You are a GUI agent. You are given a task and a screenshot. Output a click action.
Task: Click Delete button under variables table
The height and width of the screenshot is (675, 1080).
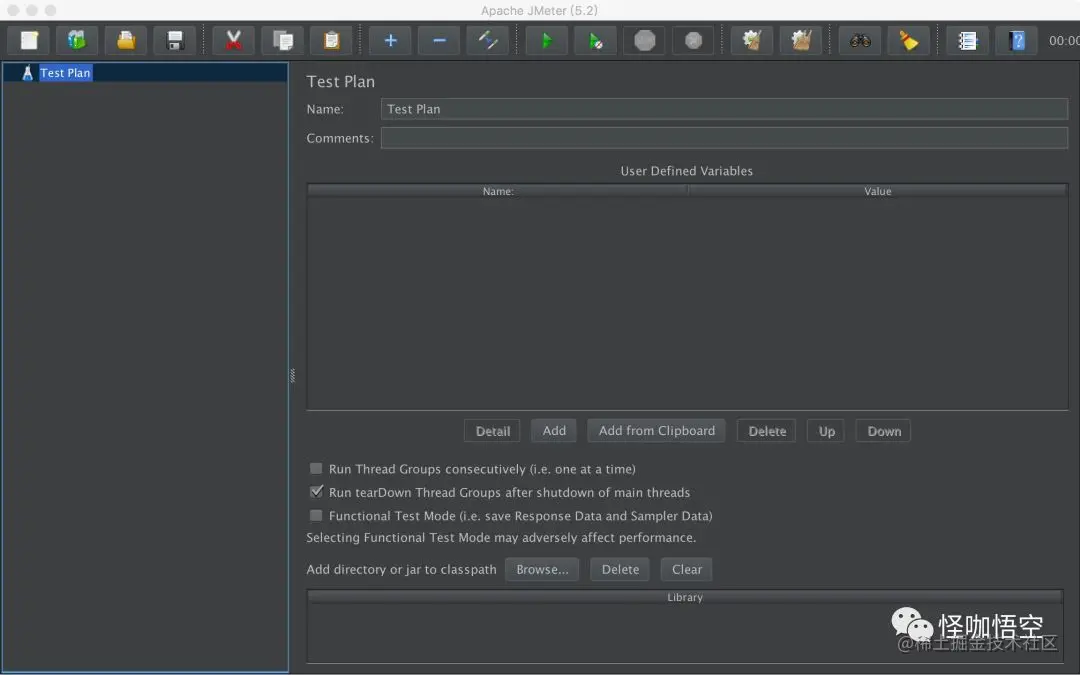point(767,431)
